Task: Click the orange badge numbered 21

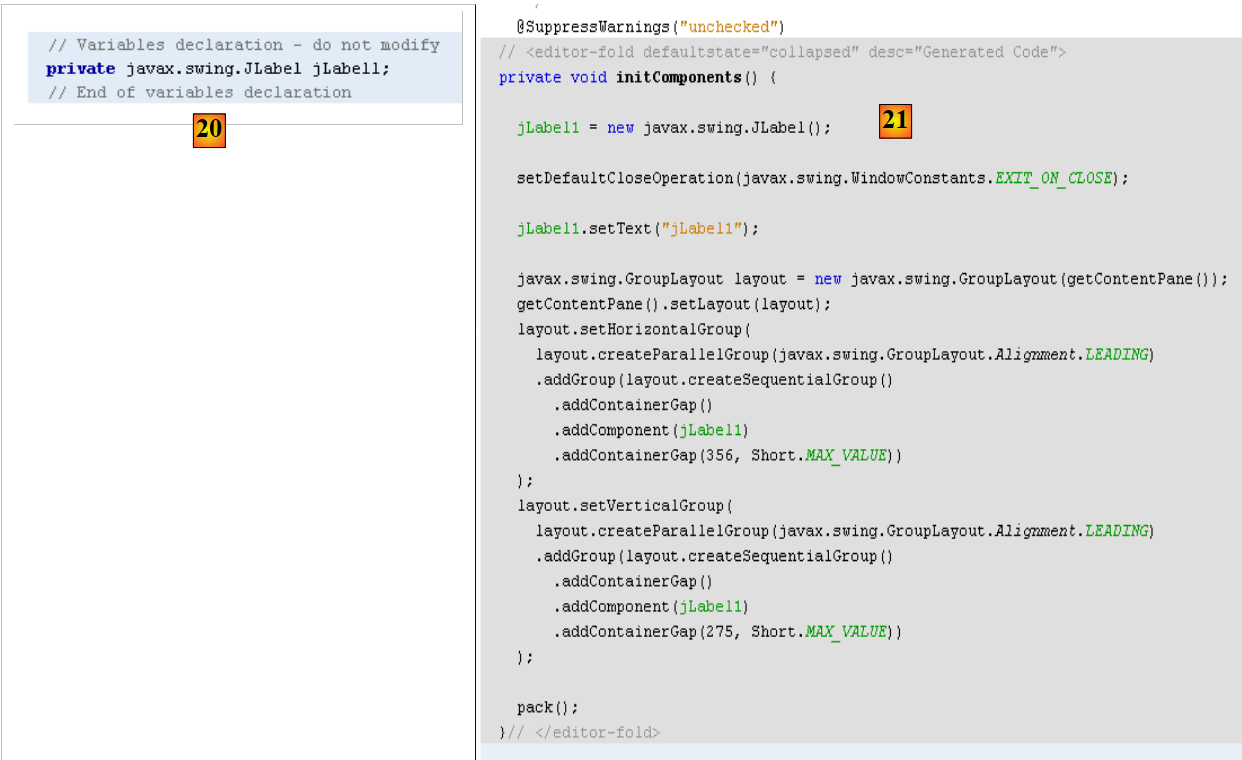Action: point(895,122)
